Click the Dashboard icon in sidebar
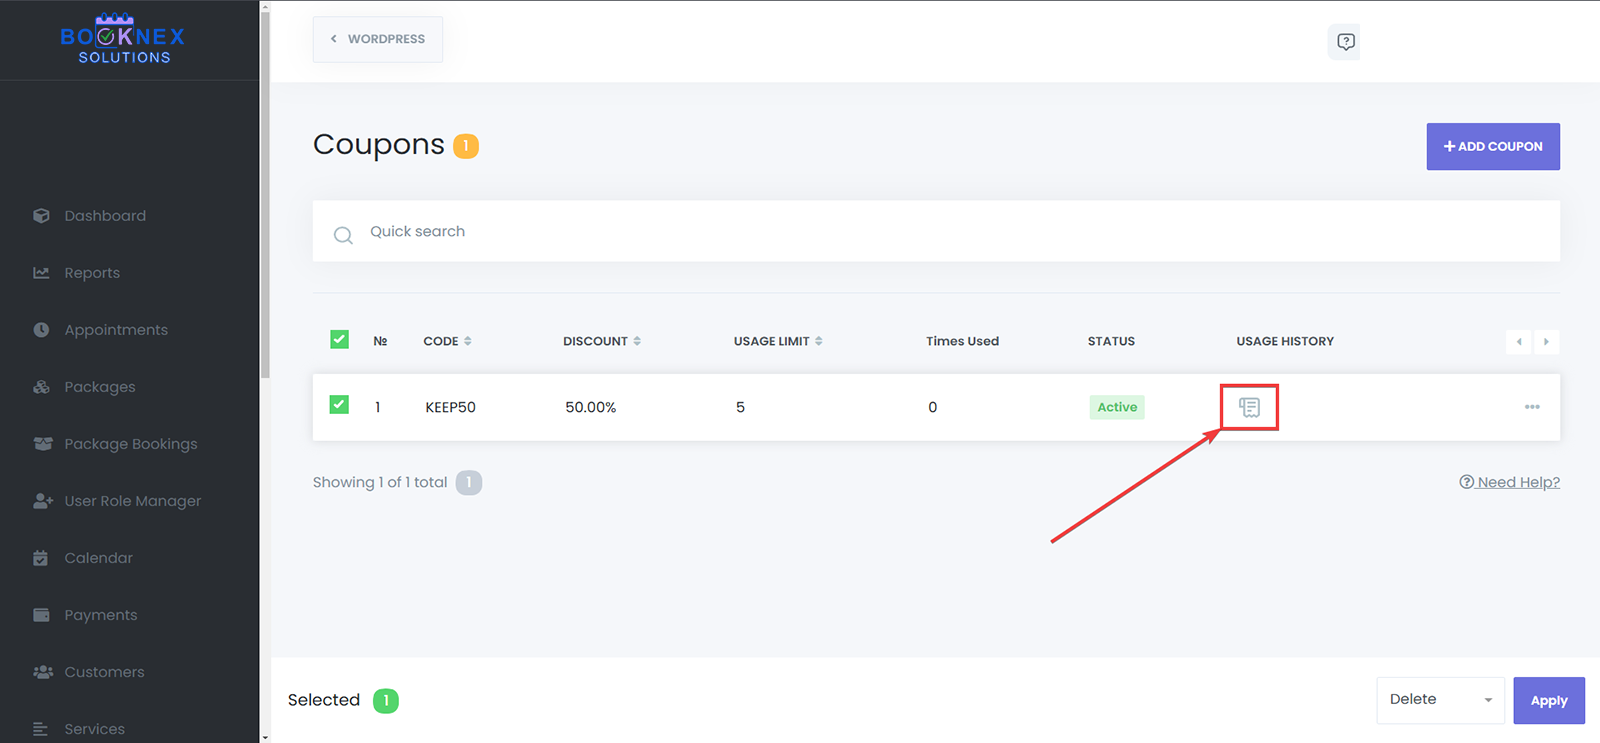This screenshot has width=1600, height=743. point(41,216)
